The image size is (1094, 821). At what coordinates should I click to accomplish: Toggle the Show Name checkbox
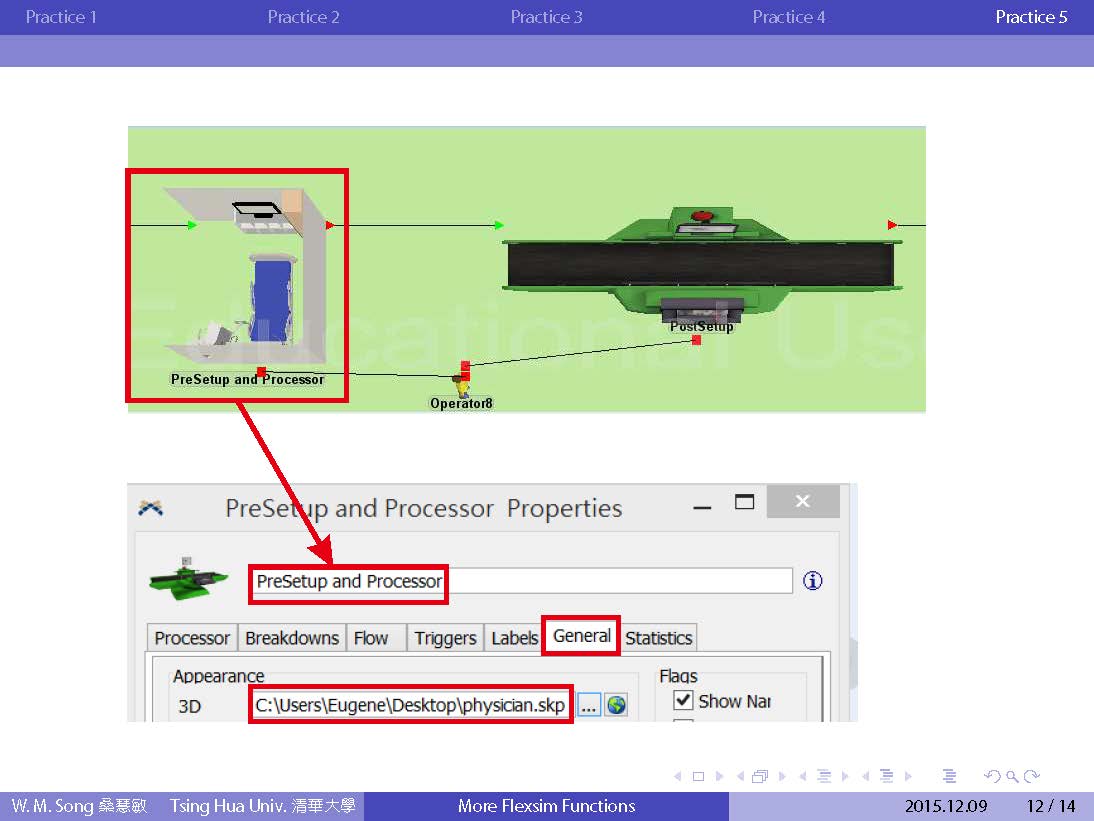(684, 701)
